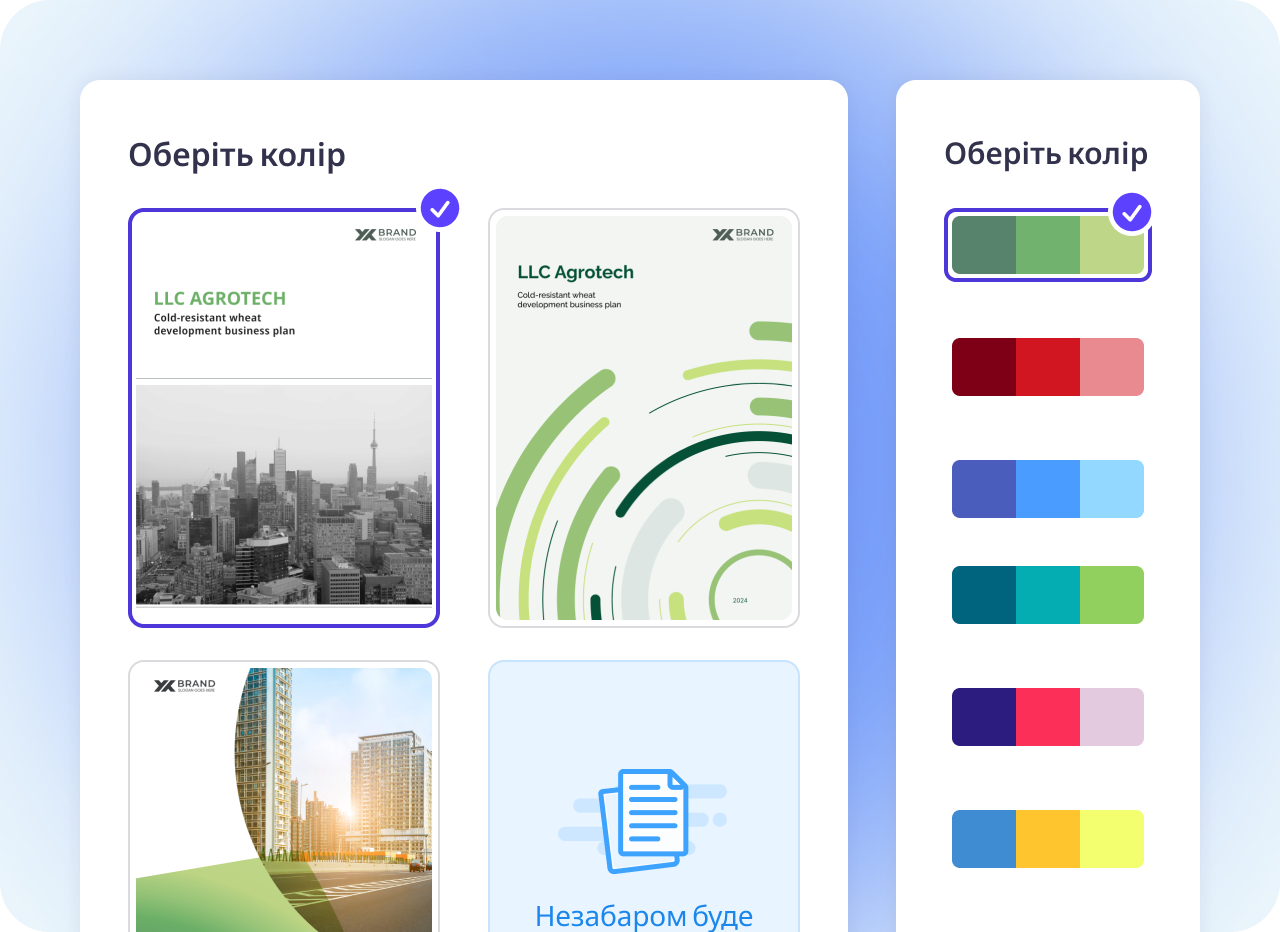Select the red color palette
The image size is (1280, 932).
1047,367
